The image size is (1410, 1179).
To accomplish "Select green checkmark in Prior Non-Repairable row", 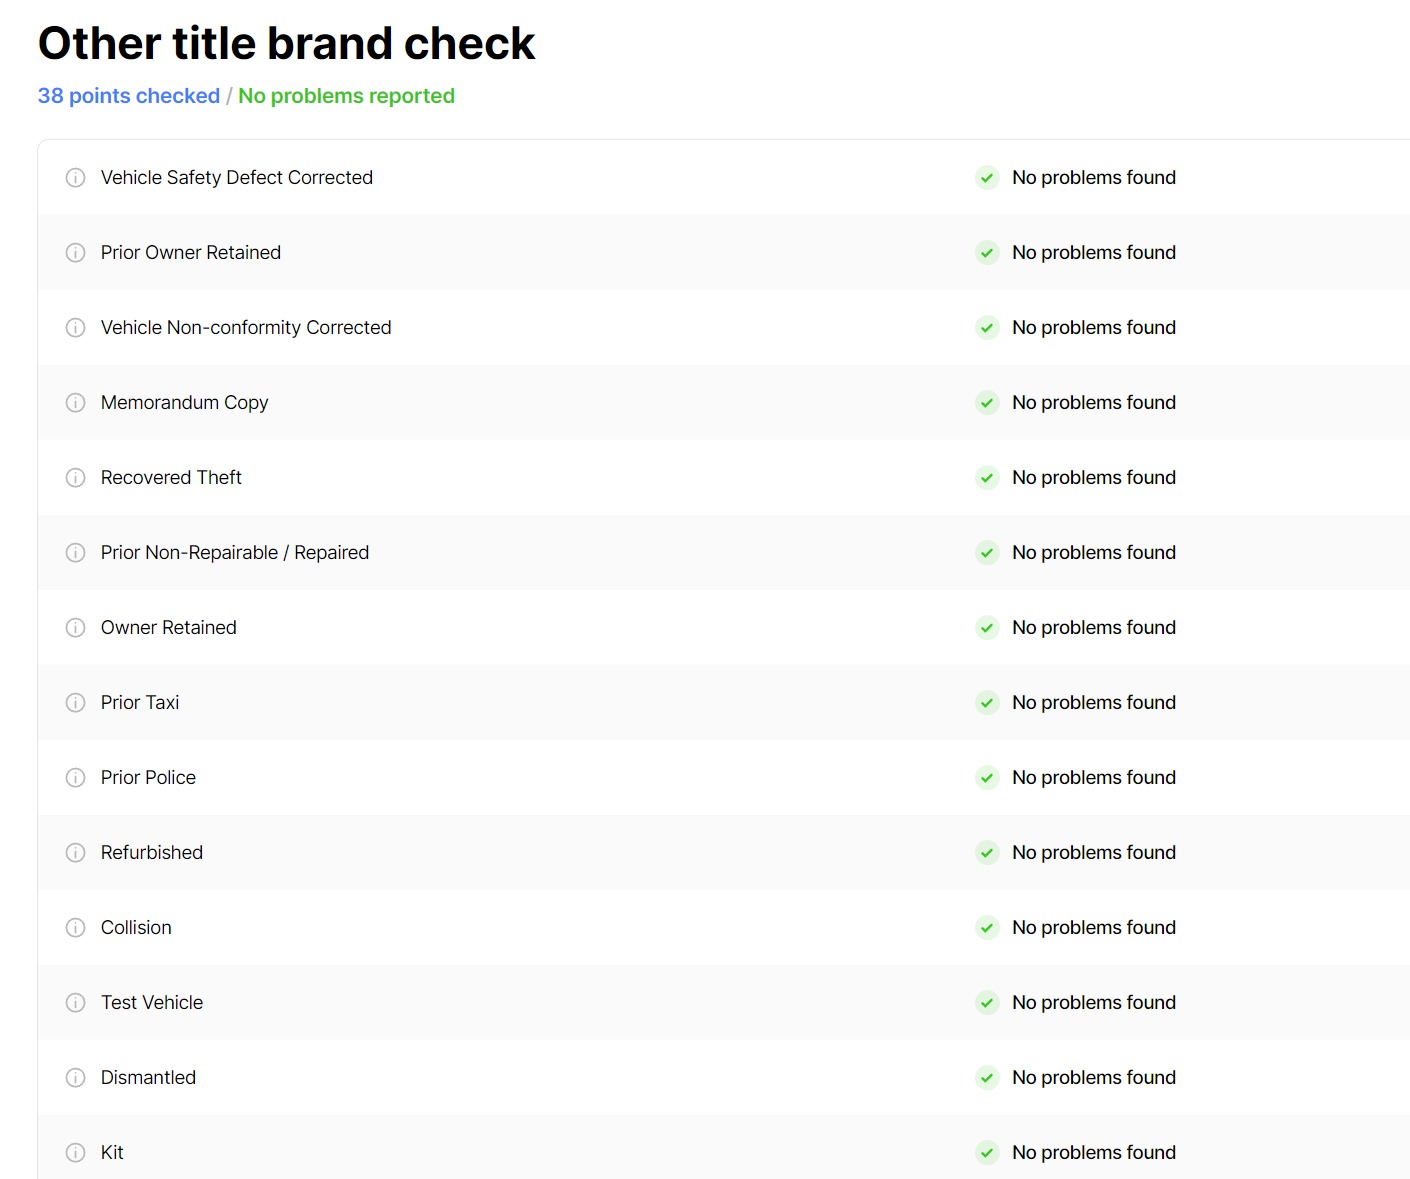I will coord(987,553).
